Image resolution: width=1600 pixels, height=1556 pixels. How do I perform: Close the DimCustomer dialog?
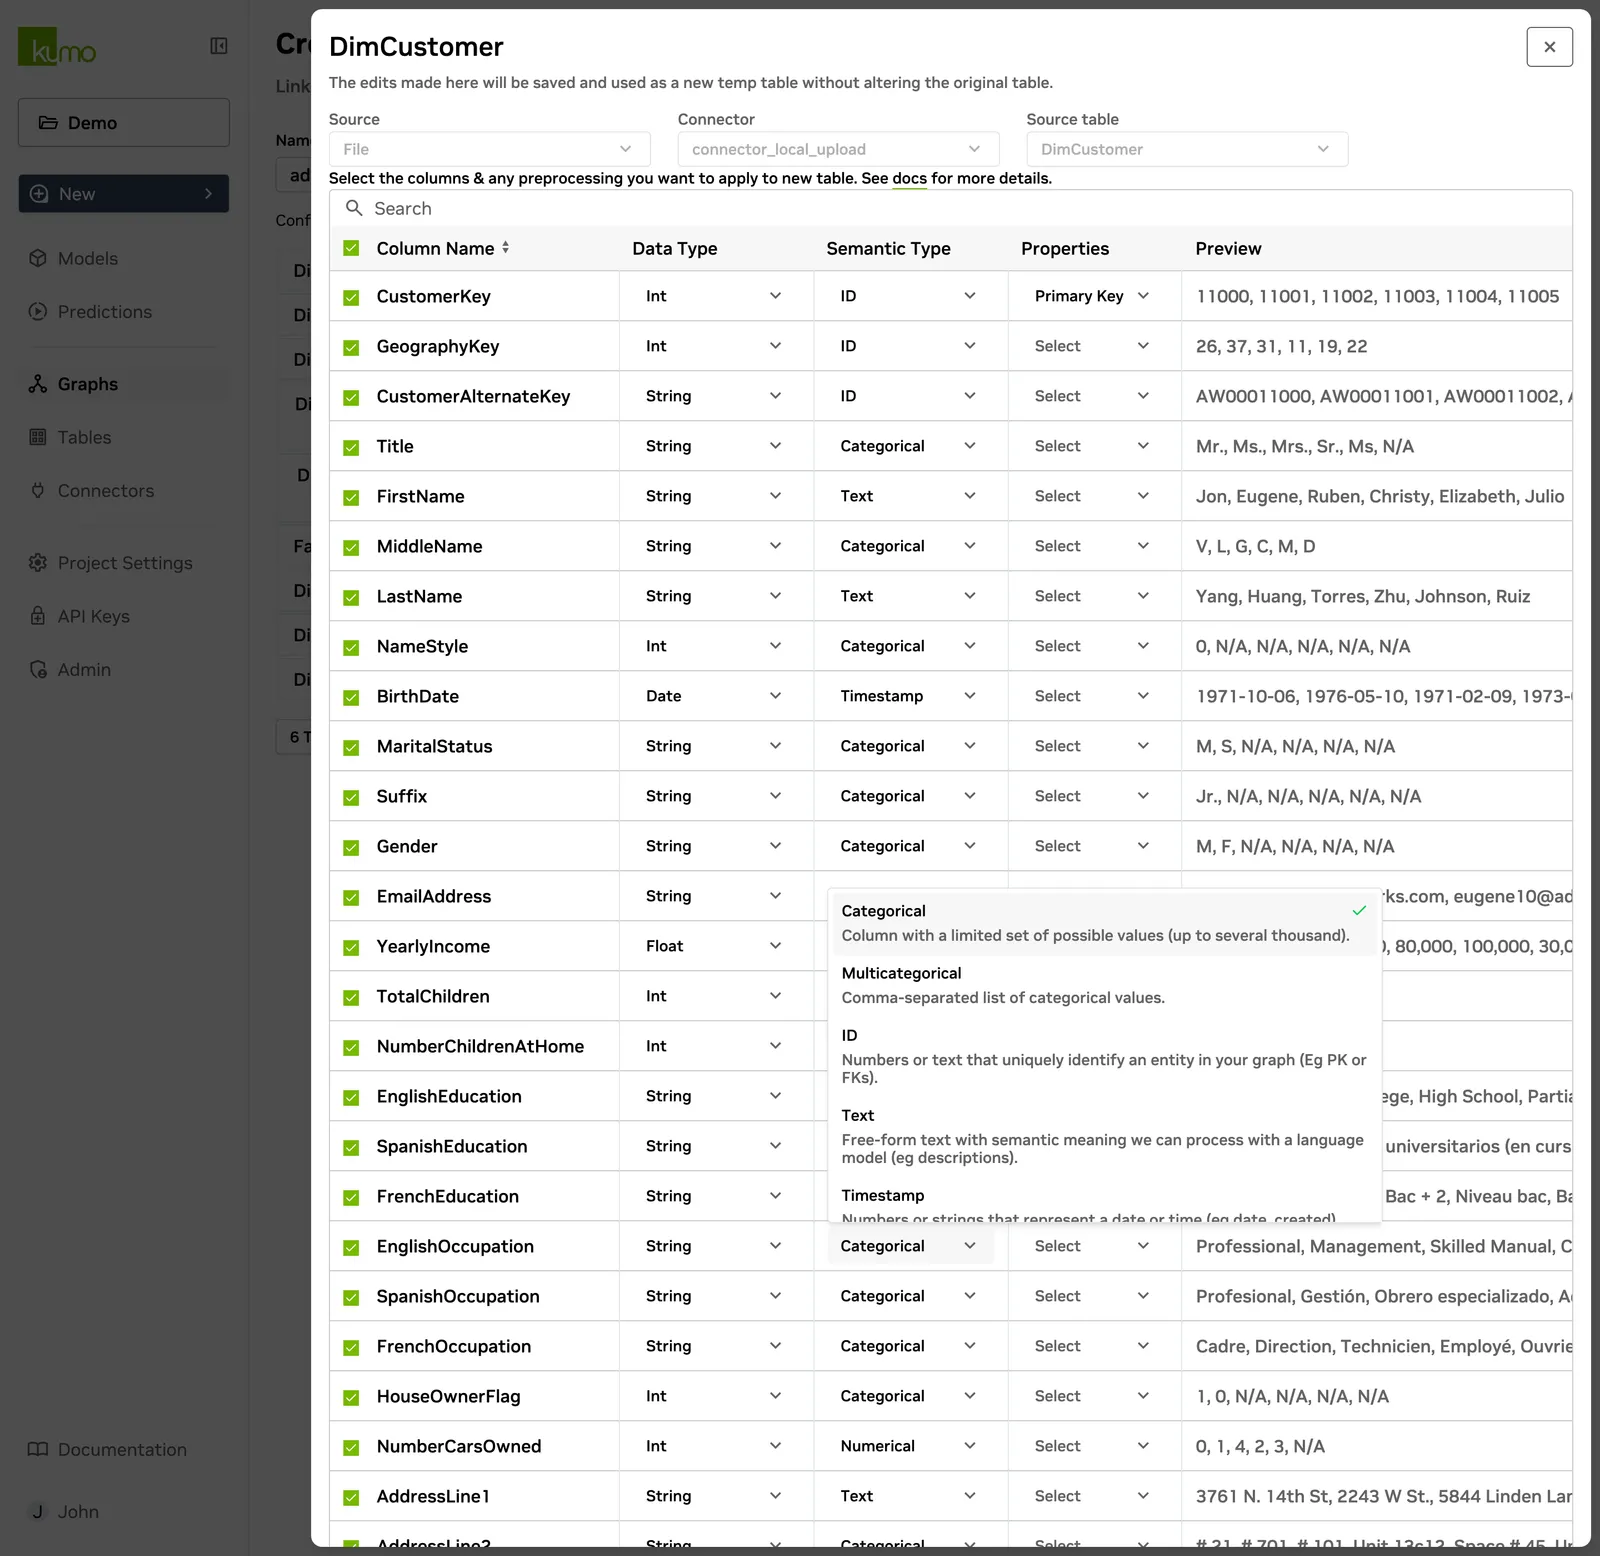point(1549,47)
